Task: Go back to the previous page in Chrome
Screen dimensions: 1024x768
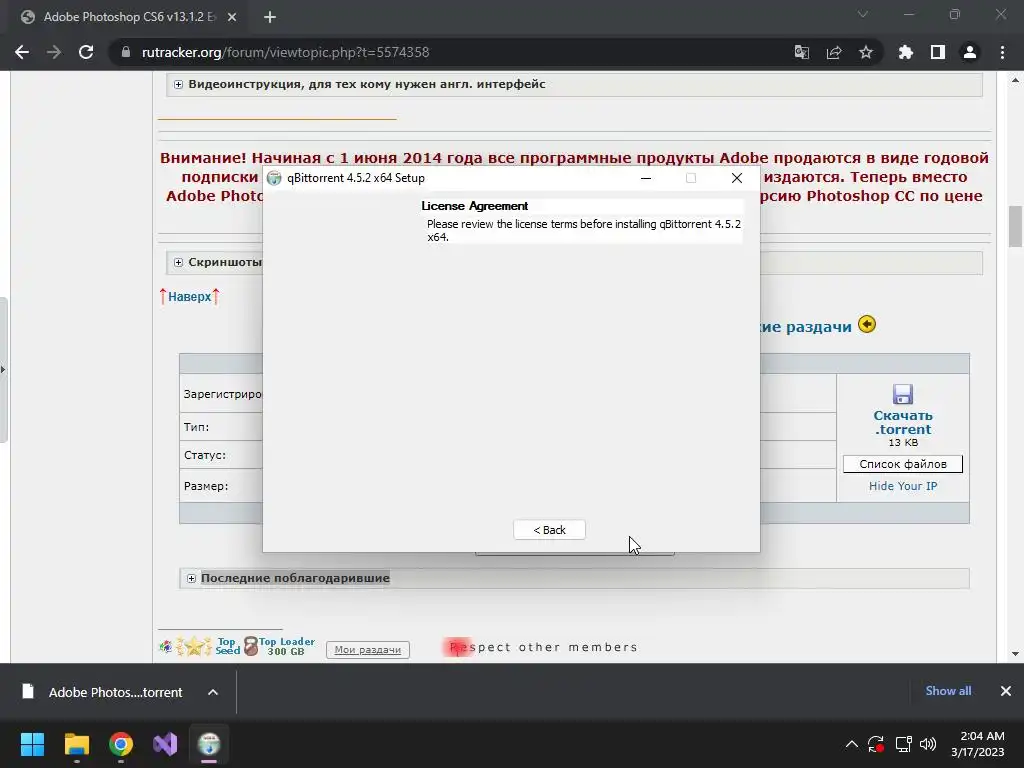Action: click(x=22, y=52)
